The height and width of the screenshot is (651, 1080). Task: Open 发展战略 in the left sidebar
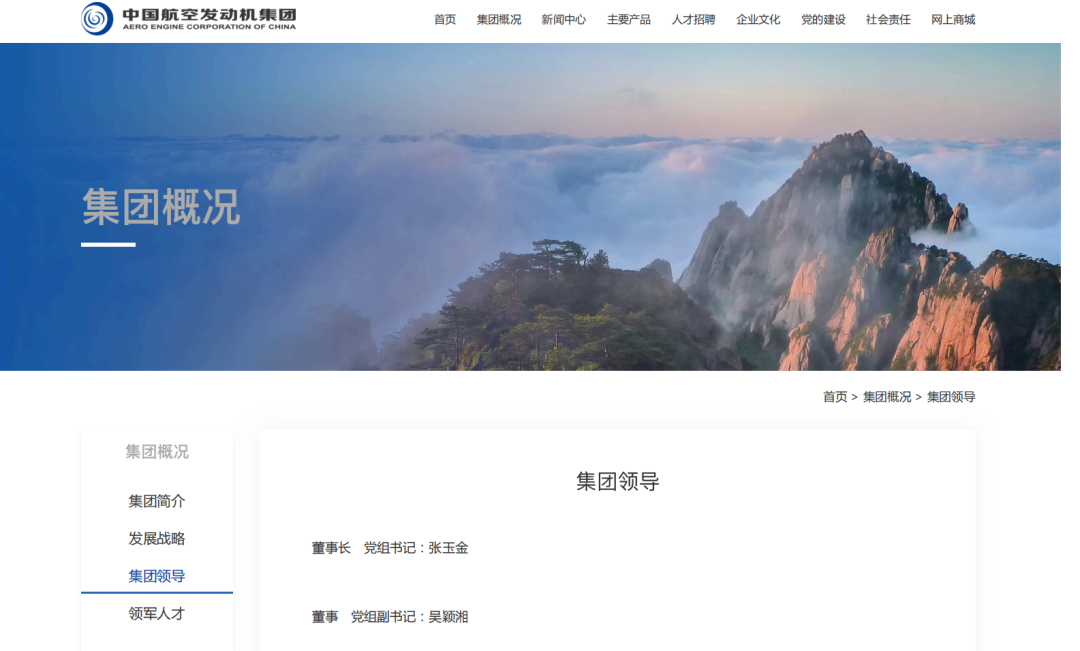[157, 539]
